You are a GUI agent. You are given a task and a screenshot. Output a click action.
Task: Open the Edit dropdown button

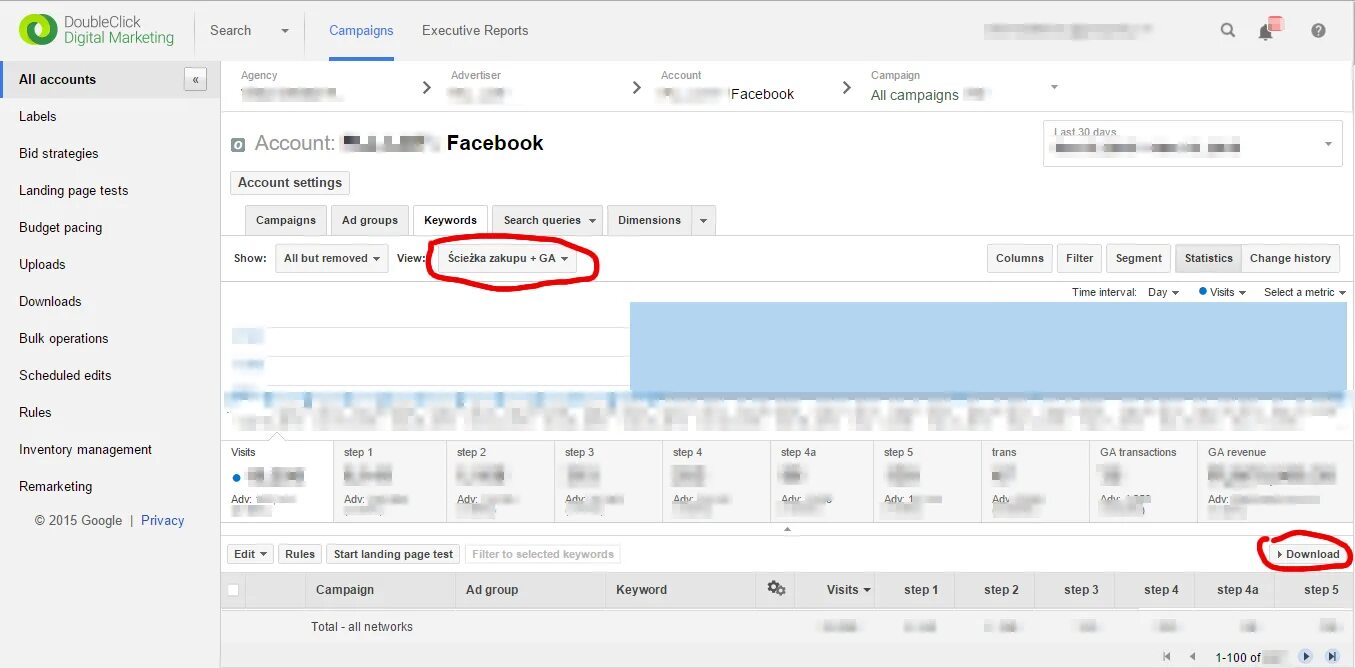250,554
